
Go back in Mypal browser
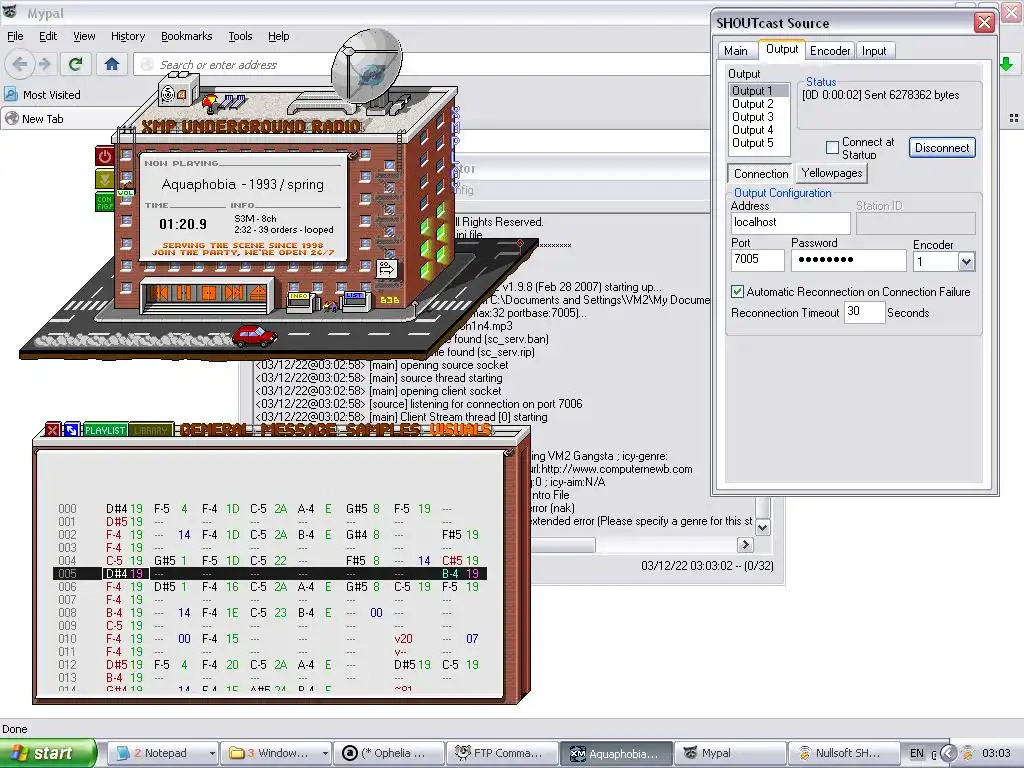(20, 64)
